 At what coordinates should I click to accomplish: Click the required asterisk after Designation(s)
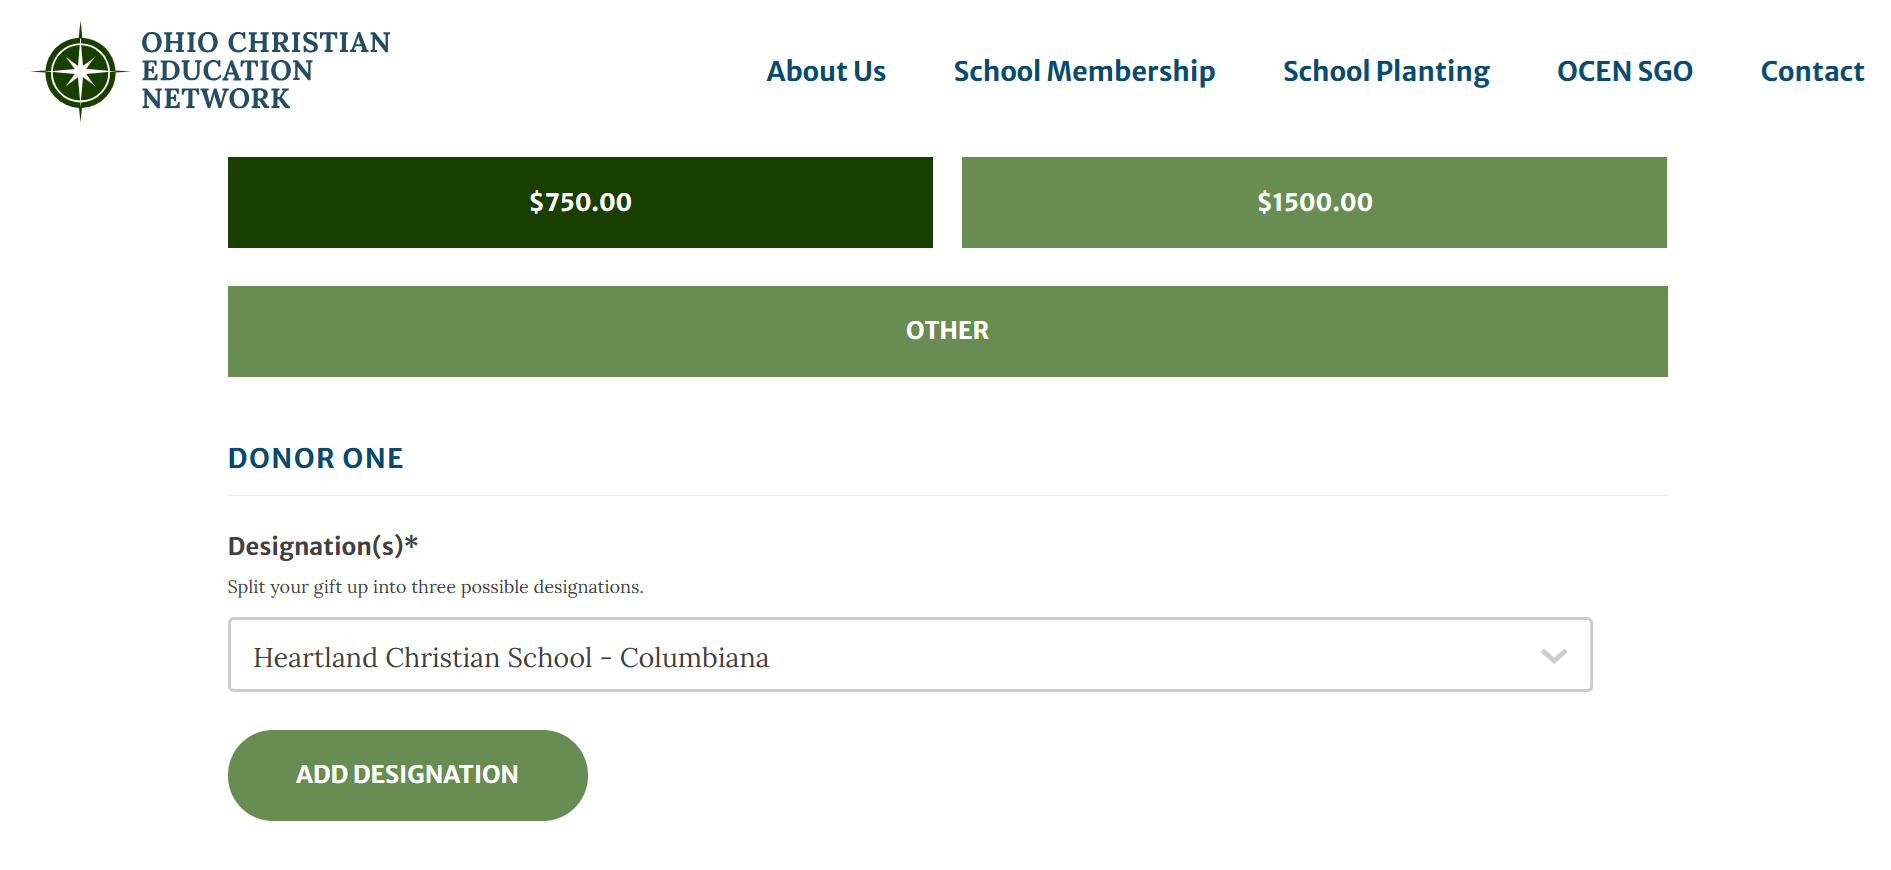[x=411, y=543]
